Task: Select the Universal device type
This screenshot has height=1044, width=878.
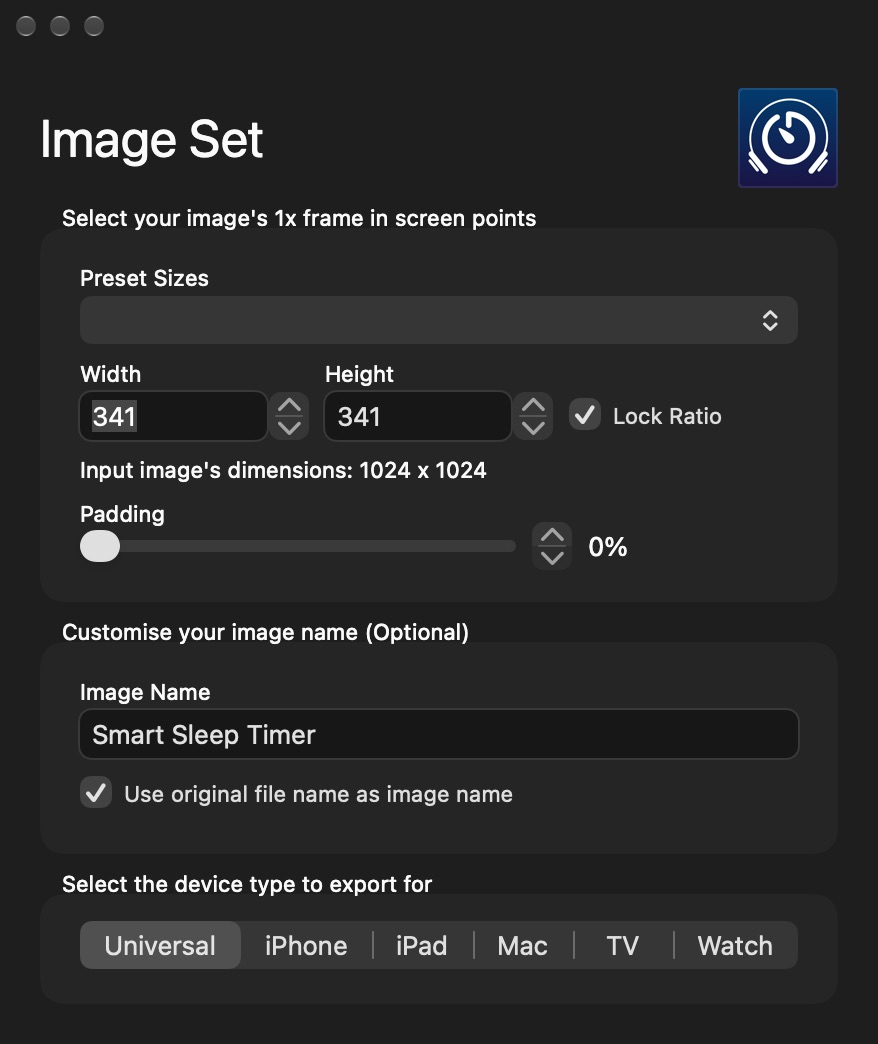Action: pyautogui.click(x=160, y=945)
